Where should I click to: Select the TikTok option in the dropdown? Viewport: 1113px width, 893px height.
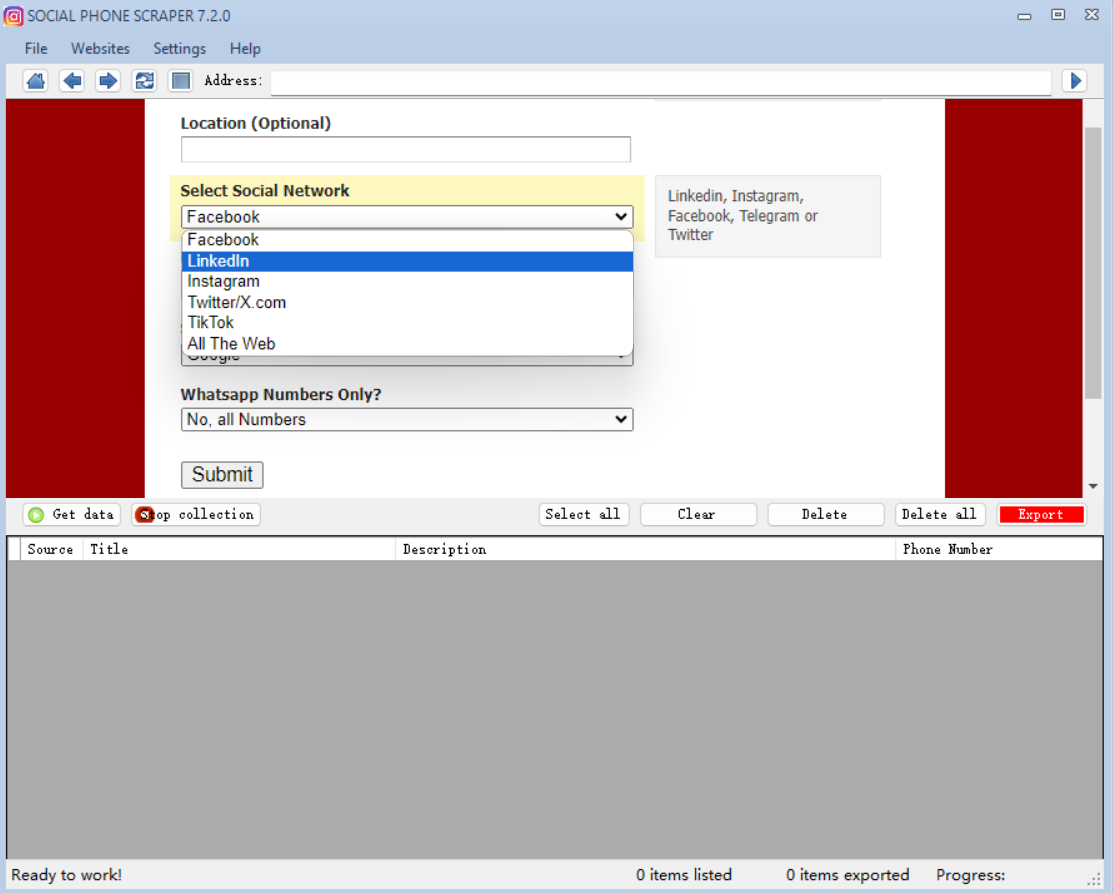tap(407, 323)
